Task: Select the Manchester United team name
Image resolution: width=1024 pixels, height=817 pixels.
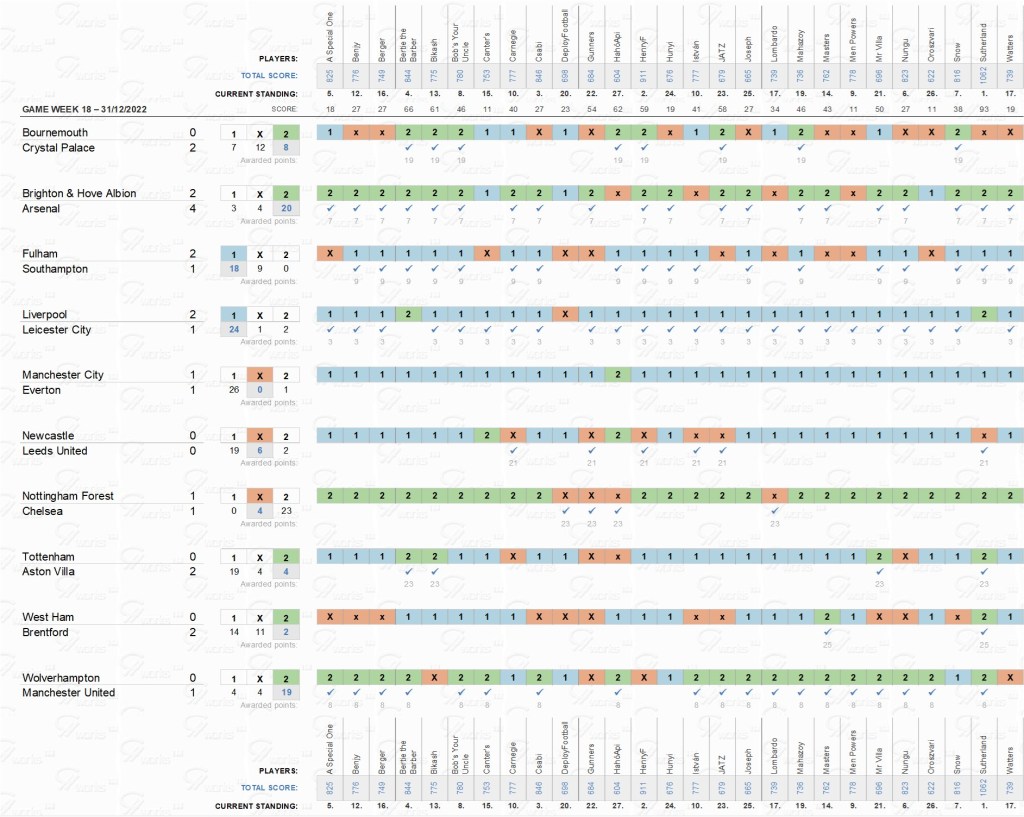Action: click(x=68, y=692)
